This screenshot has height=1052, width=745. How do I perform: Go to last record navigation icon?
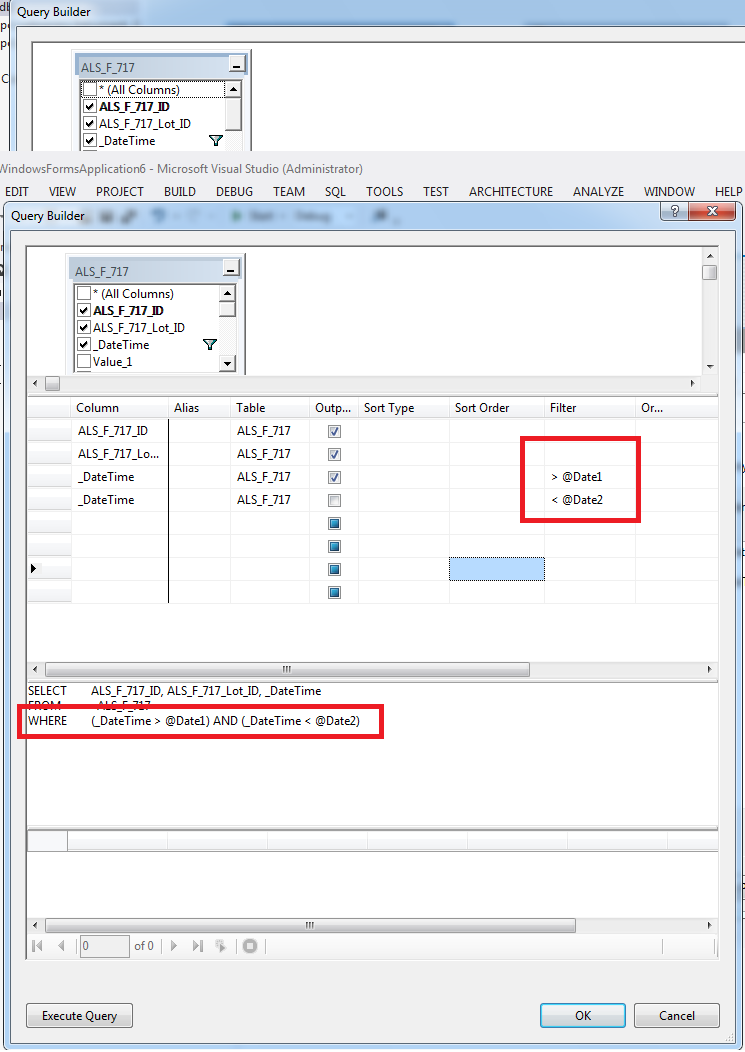197,946
